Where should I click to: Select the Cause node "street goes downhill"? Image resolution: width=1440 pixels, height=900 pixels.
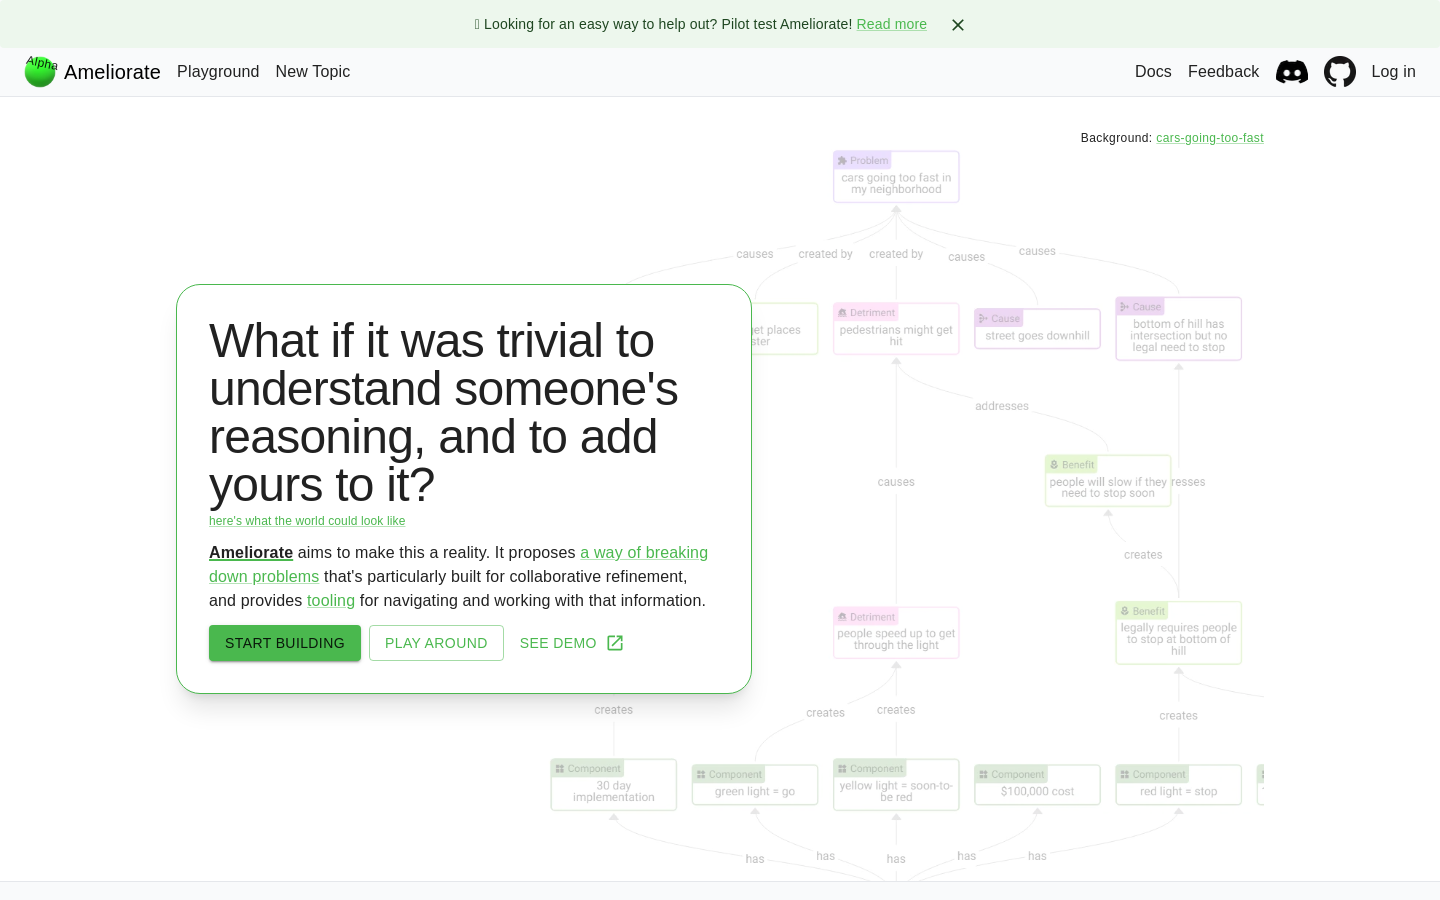(1037, 329)
